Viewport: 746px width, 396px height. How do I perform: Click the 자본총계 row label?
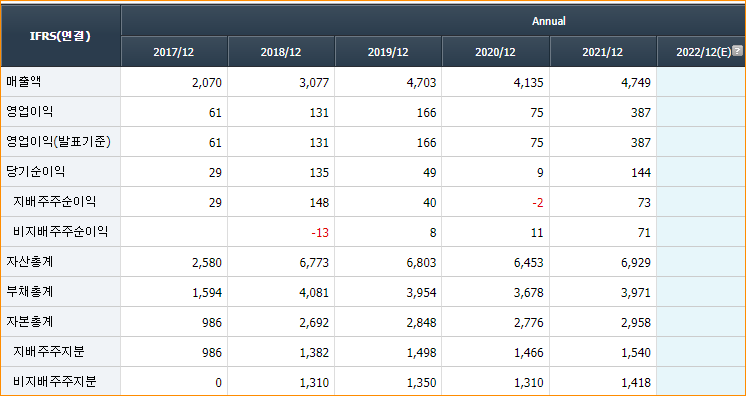[x=29, y=322]
